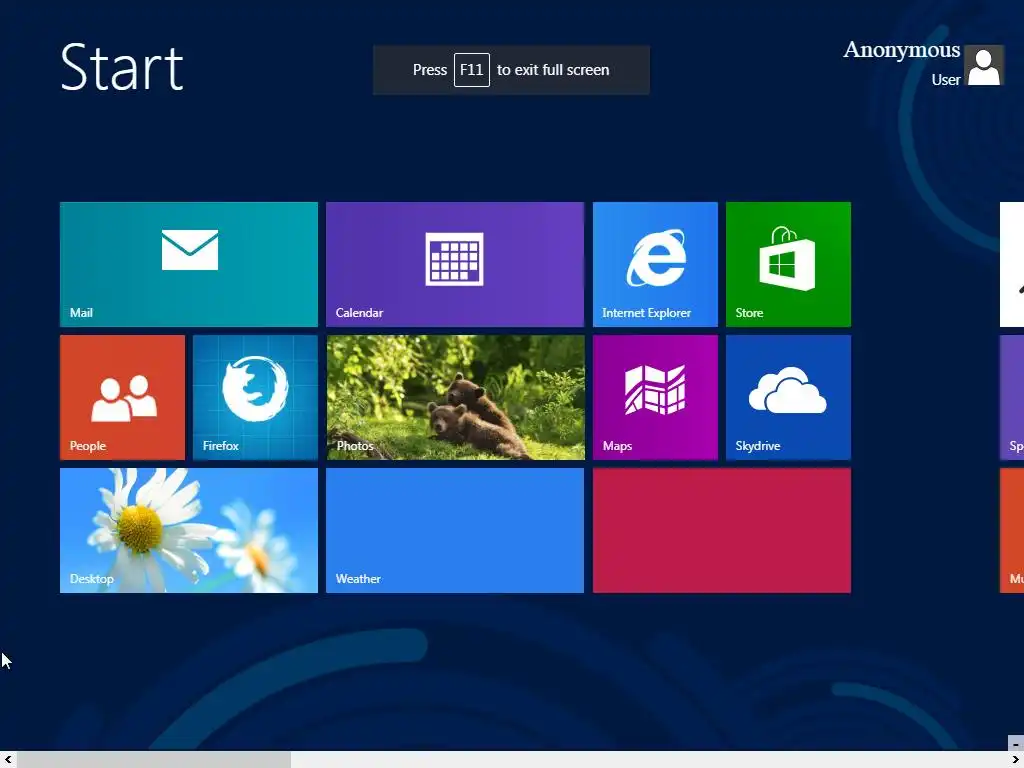Click the Start heading text
The image size is (1024, 768).
click(121, 67)
